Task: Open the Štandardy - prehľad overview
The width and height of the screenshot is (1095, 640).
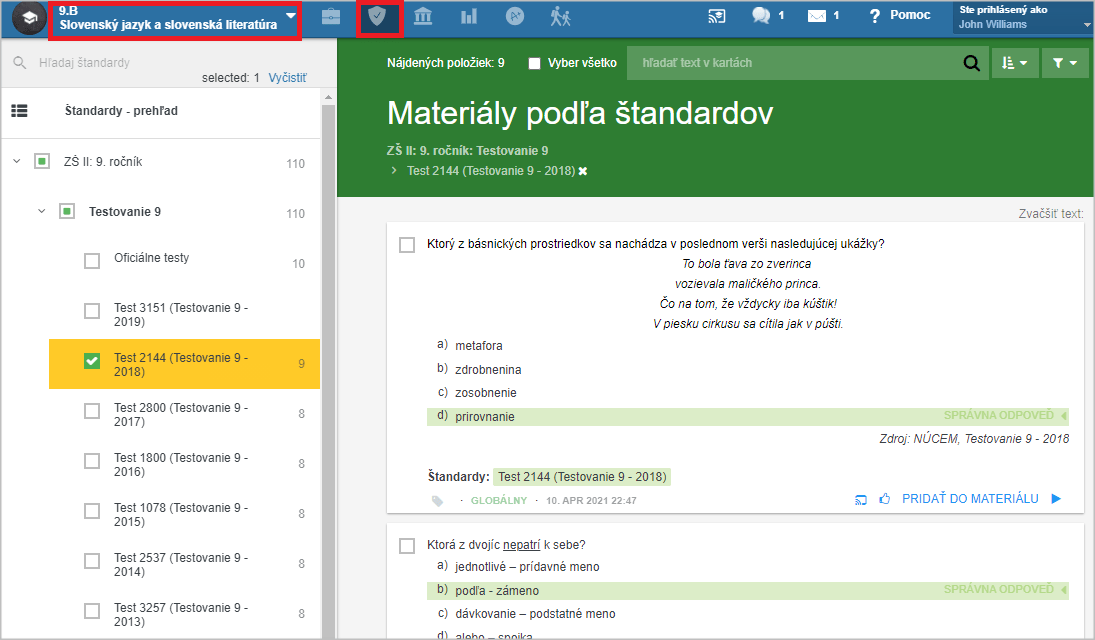Action: 121,110
